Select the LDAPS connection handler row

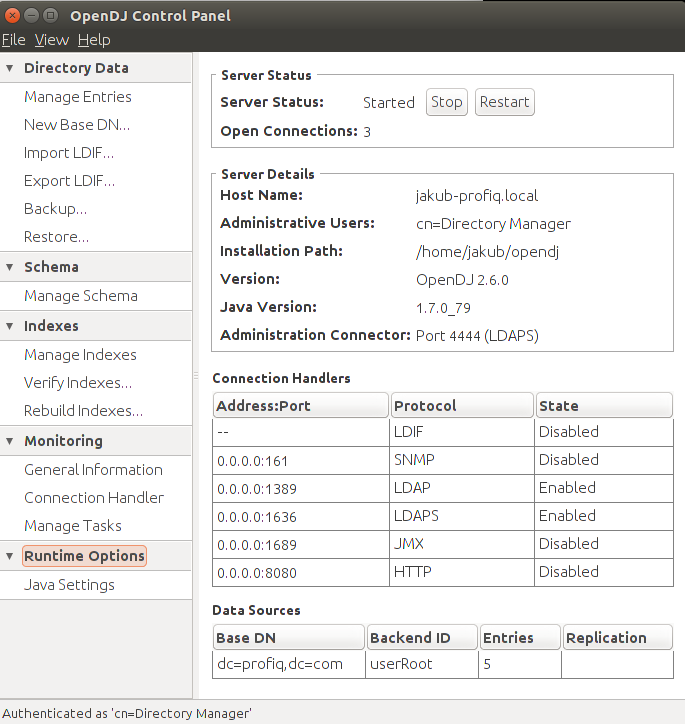(443, 516)
